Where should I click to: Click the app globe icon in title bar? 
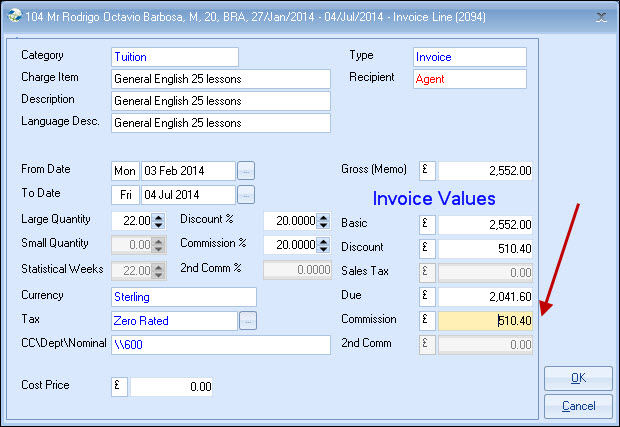pos(15,16)
